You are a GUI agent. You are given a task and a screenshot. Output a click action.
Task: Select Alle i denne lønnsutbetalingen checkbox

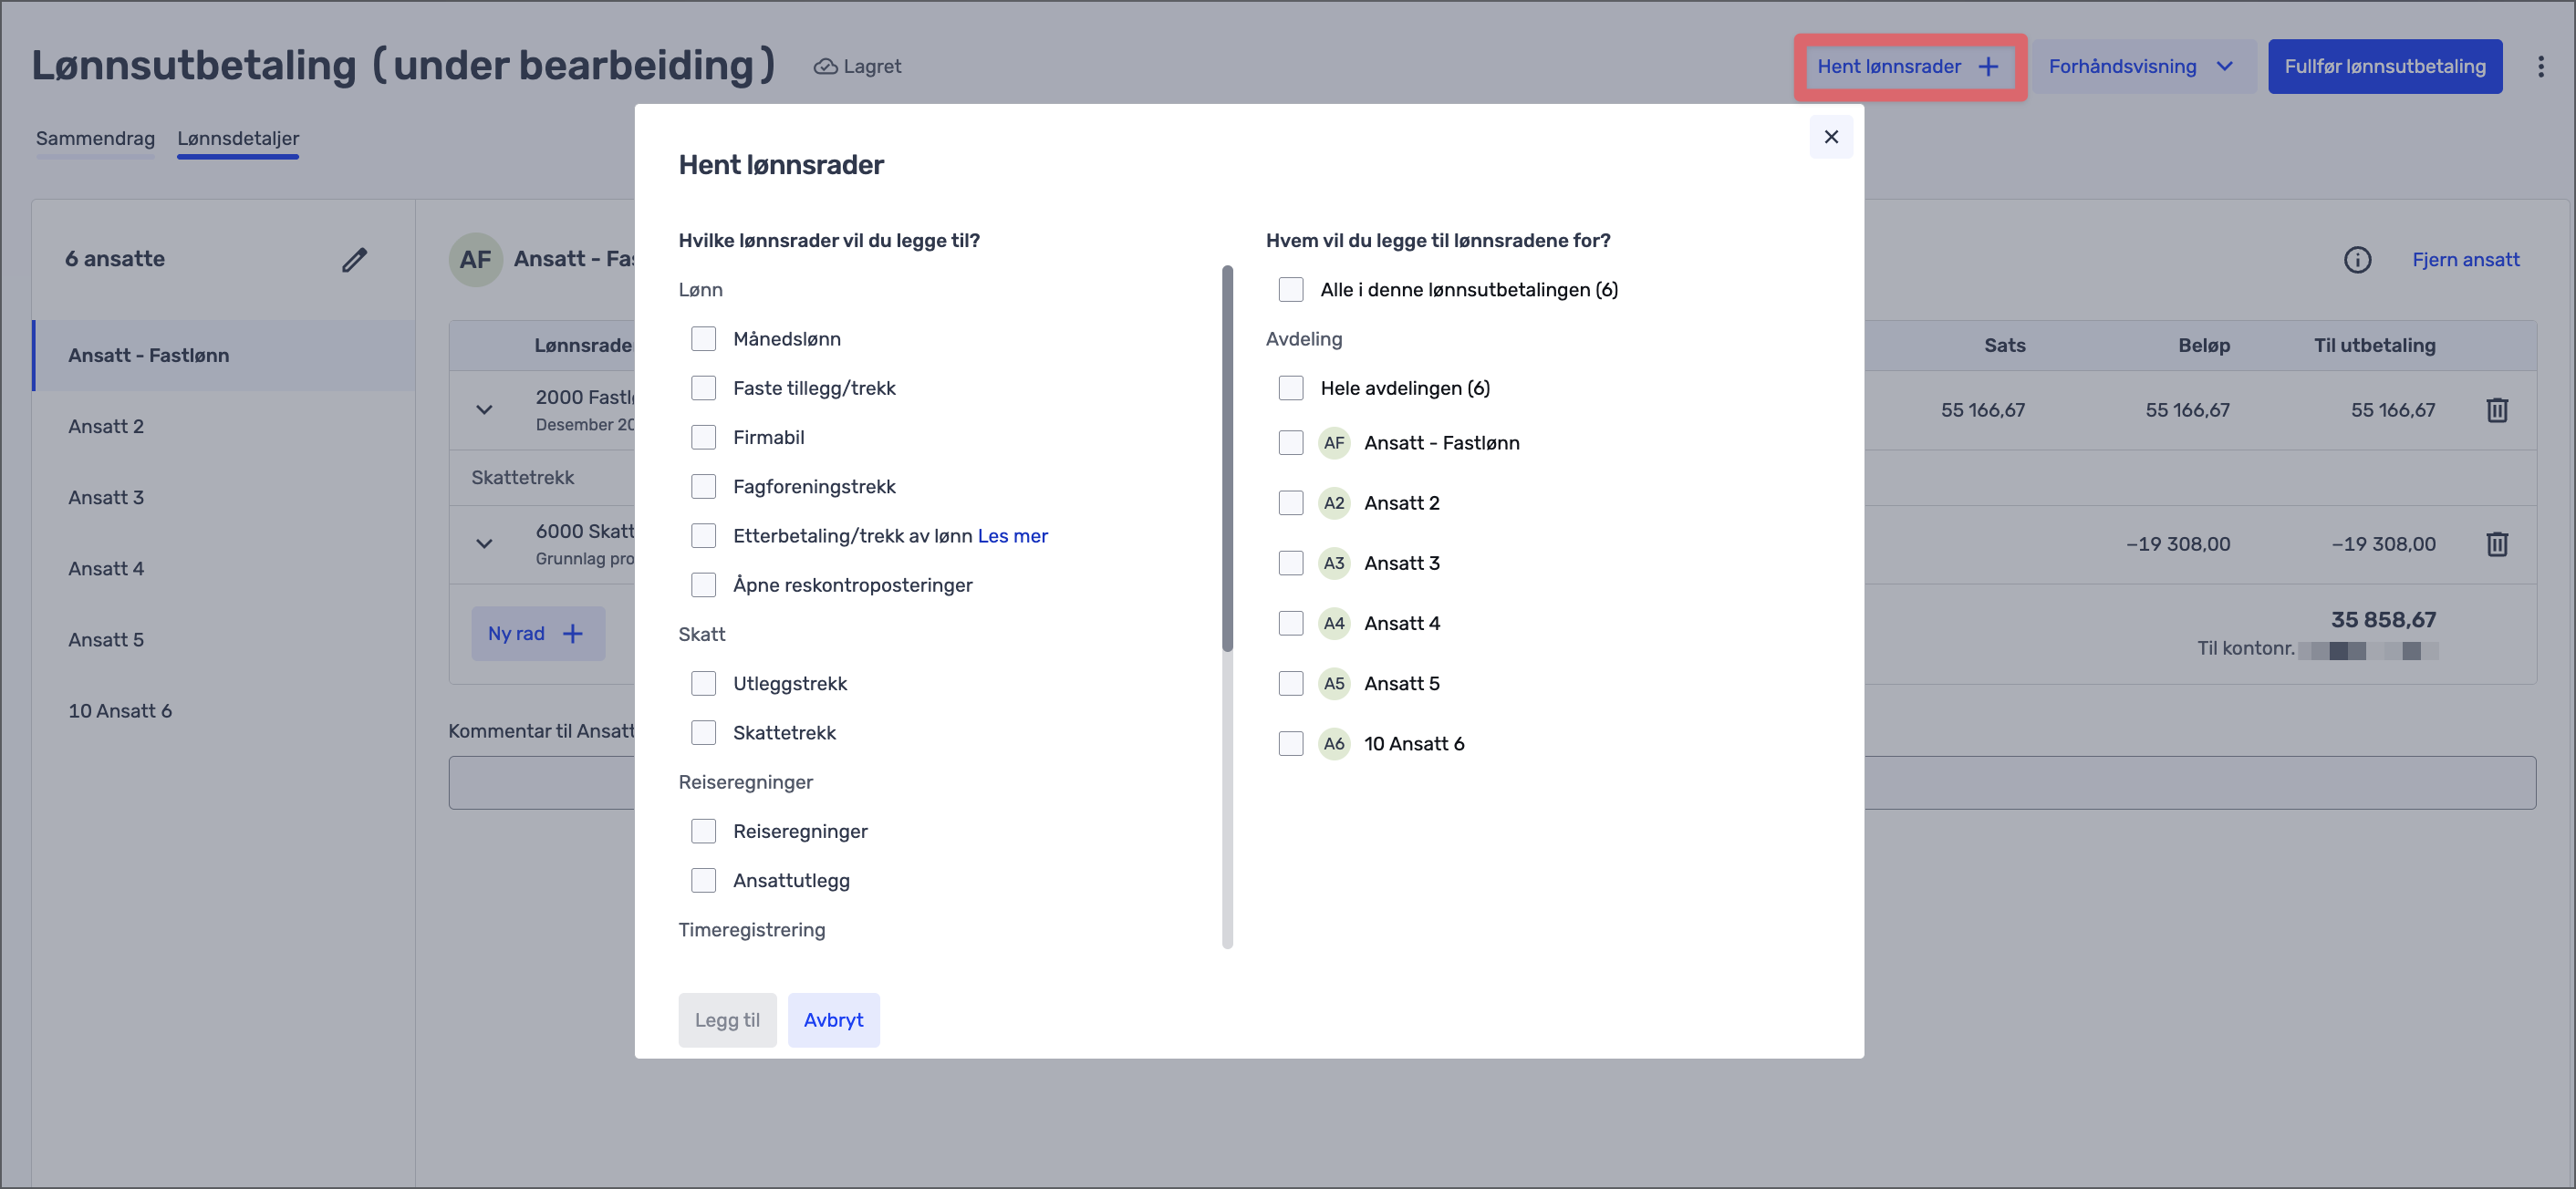click(1291, 290)
